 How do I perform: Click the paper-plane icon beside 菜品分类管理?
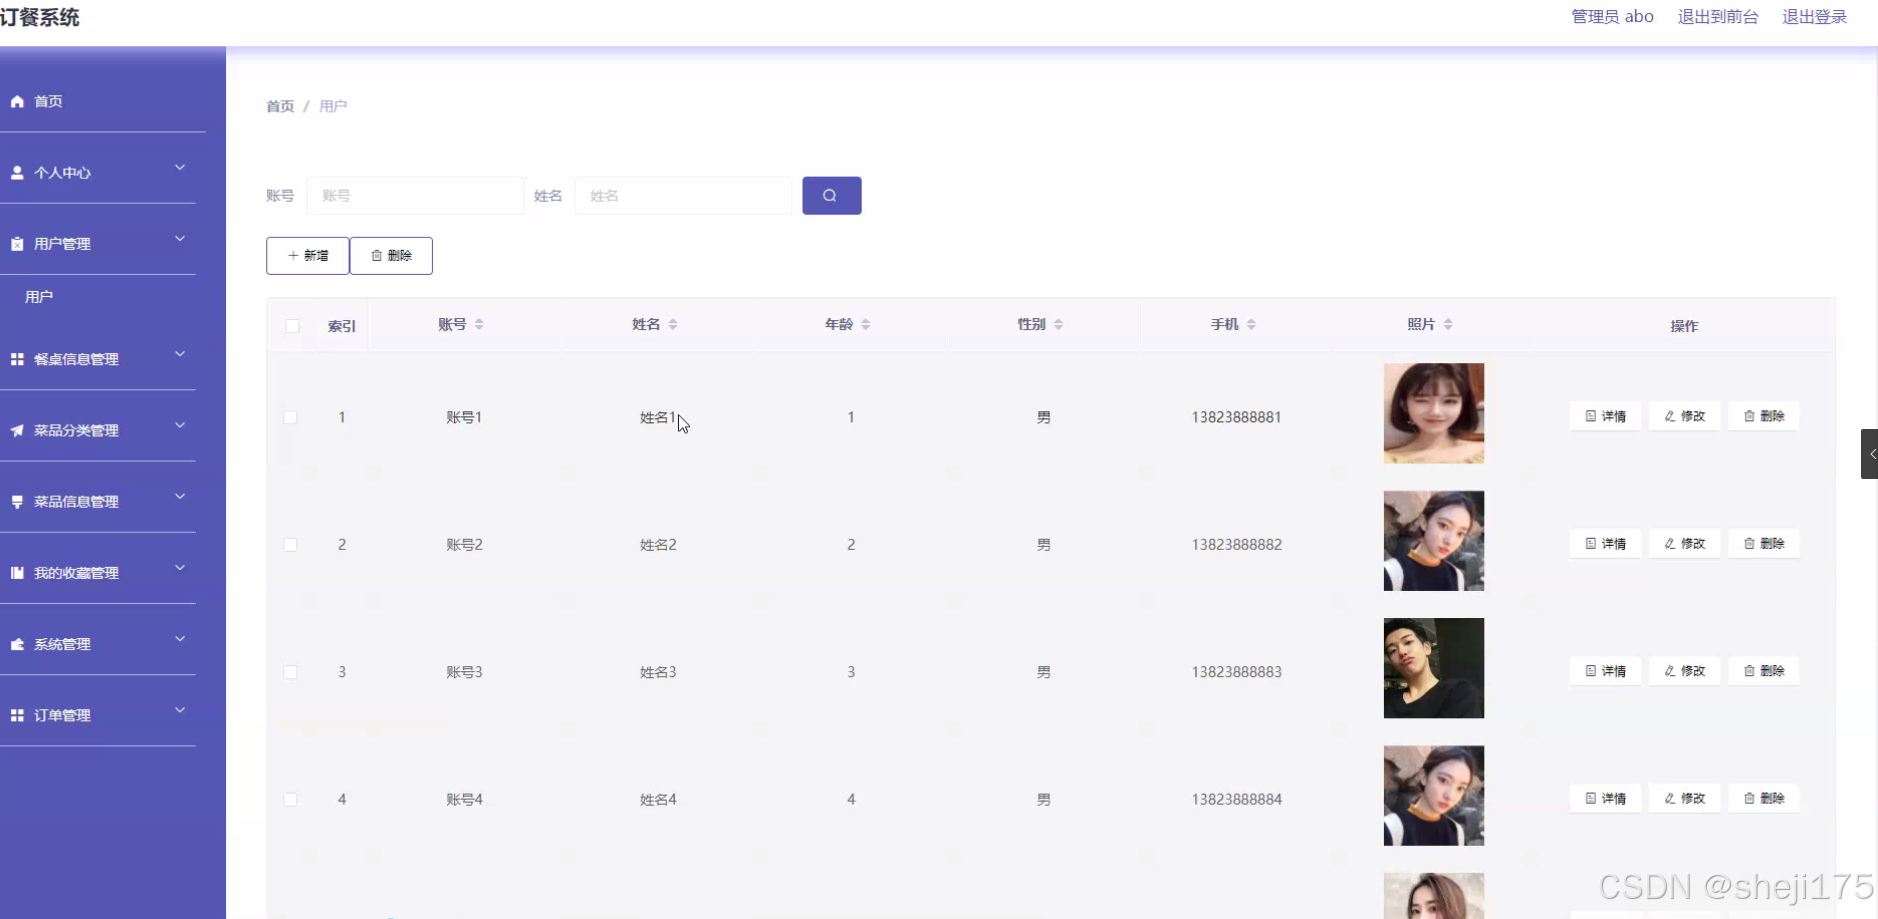[17, 430]
